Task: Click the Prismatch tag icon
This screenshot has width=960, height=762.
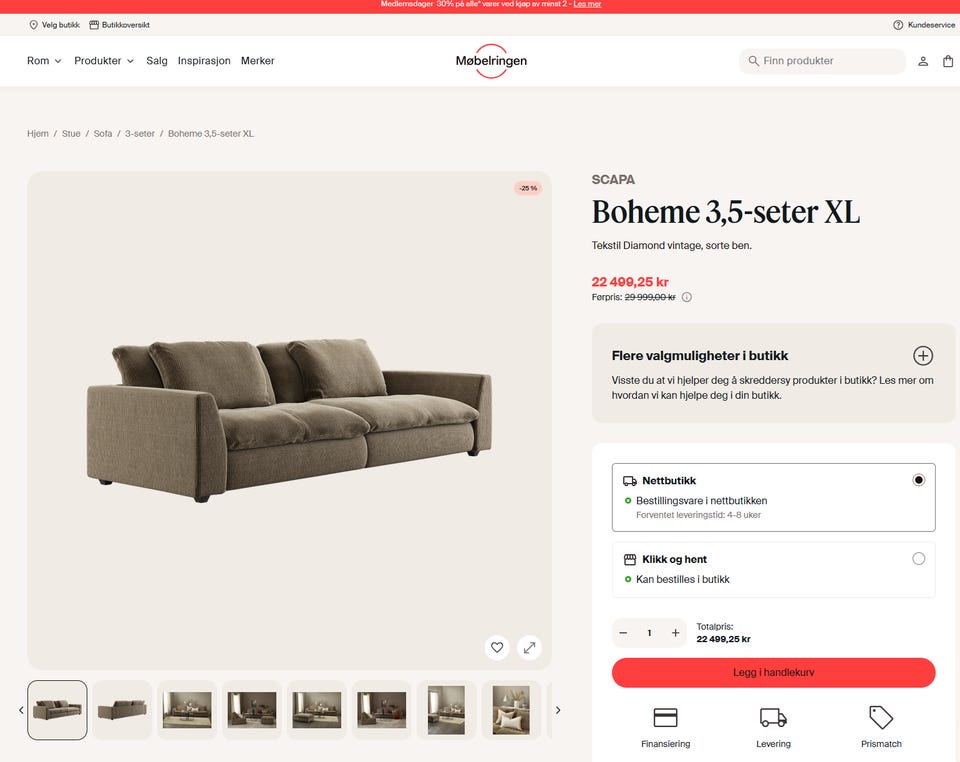Action: [x=881, y=717]
